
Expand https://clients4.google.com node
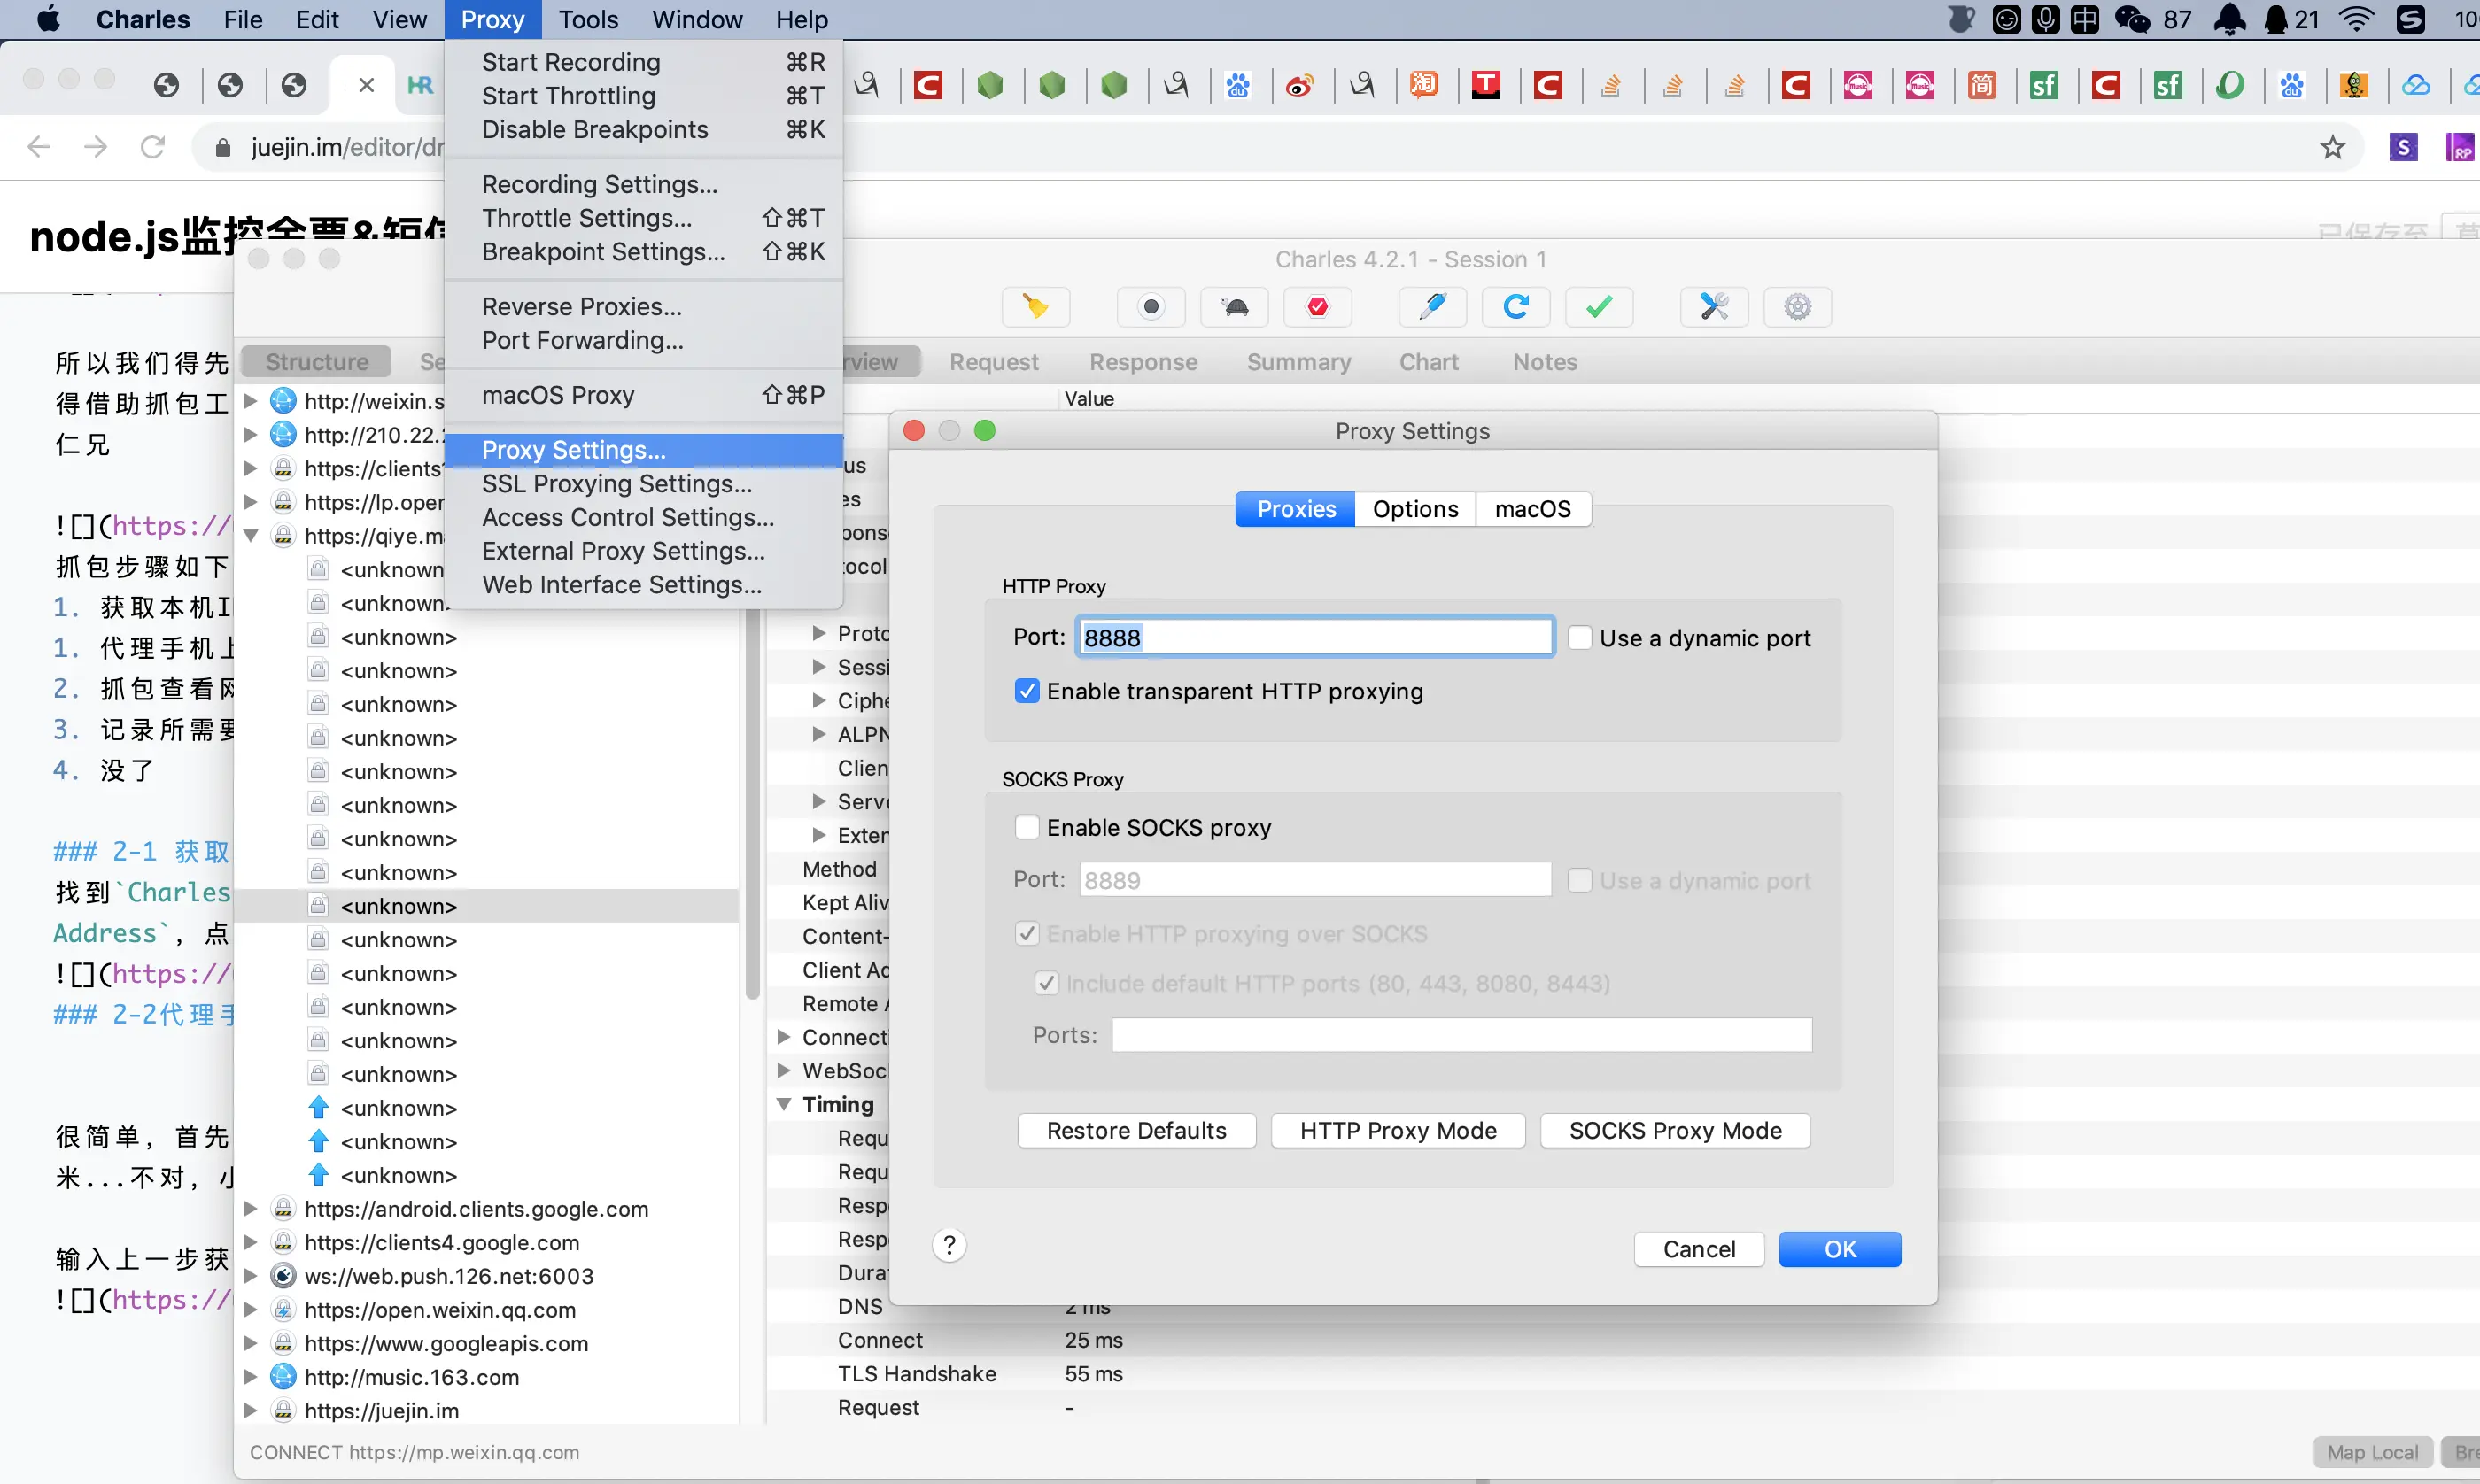pos(251,1243)
